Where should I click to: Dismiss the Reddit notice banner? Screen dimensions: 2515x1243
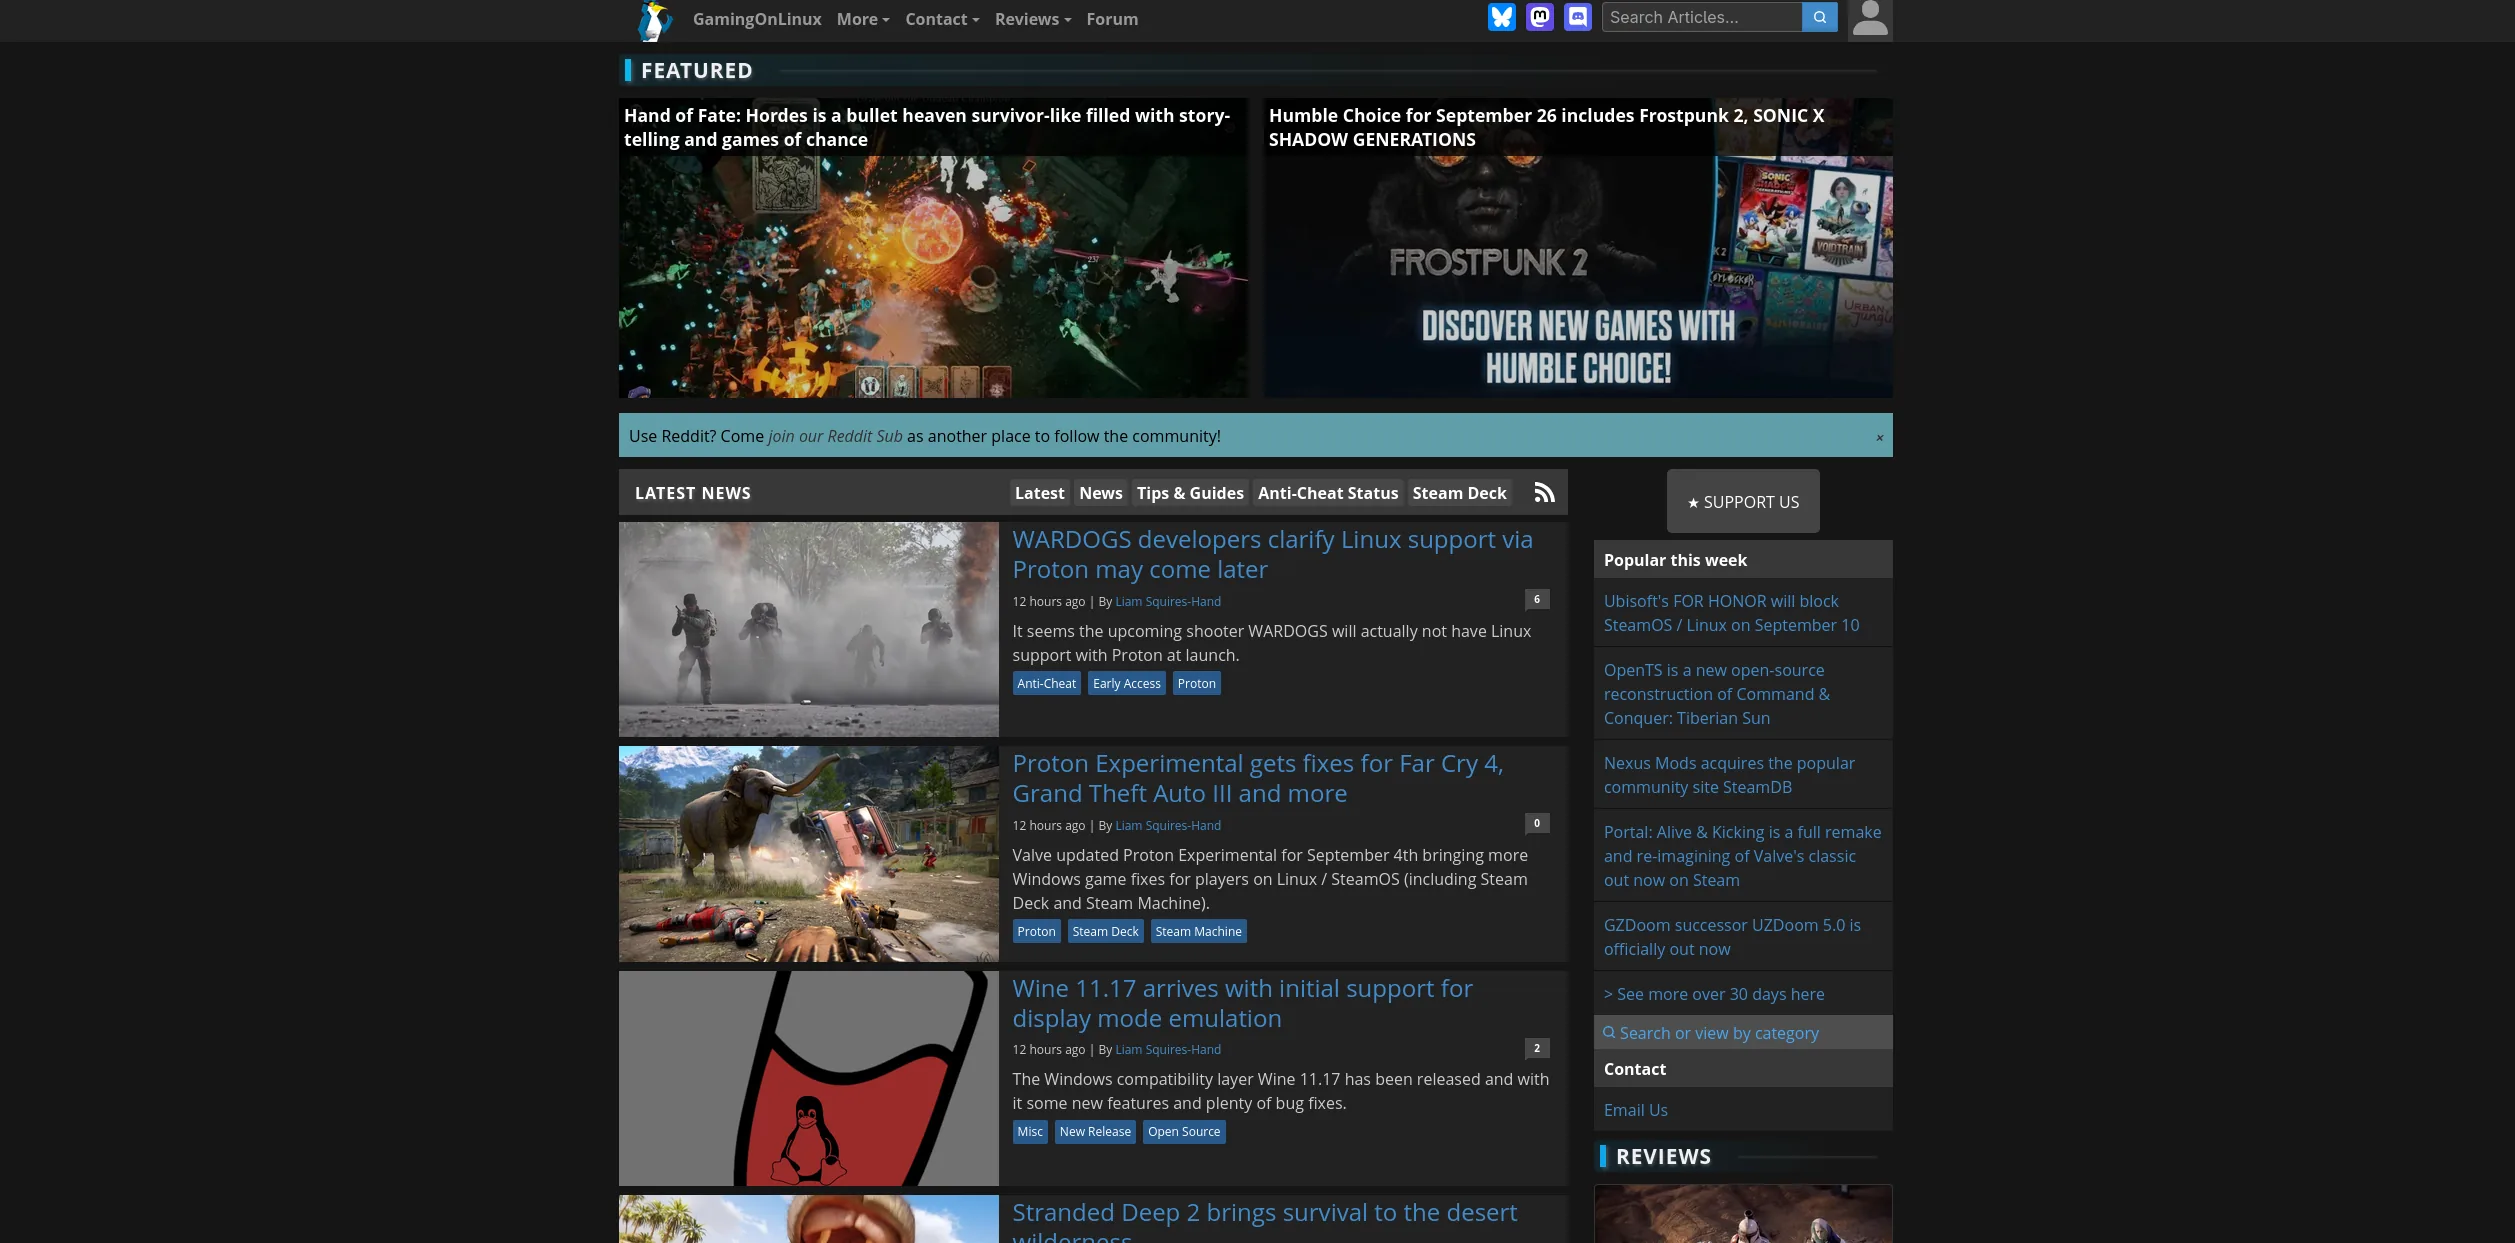pos(1879,437)
